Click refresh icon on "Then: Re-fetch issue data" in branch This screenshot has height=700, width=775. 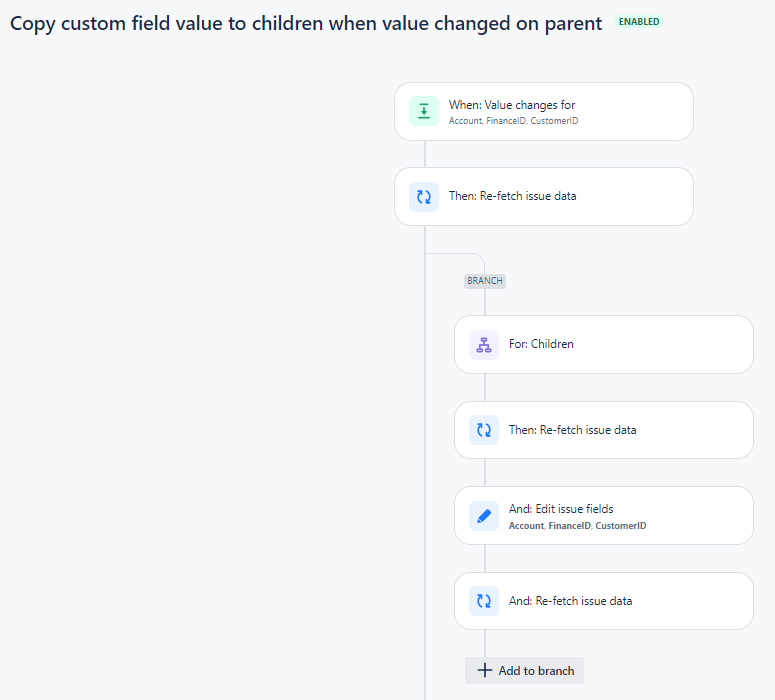(x=484, y=430)
